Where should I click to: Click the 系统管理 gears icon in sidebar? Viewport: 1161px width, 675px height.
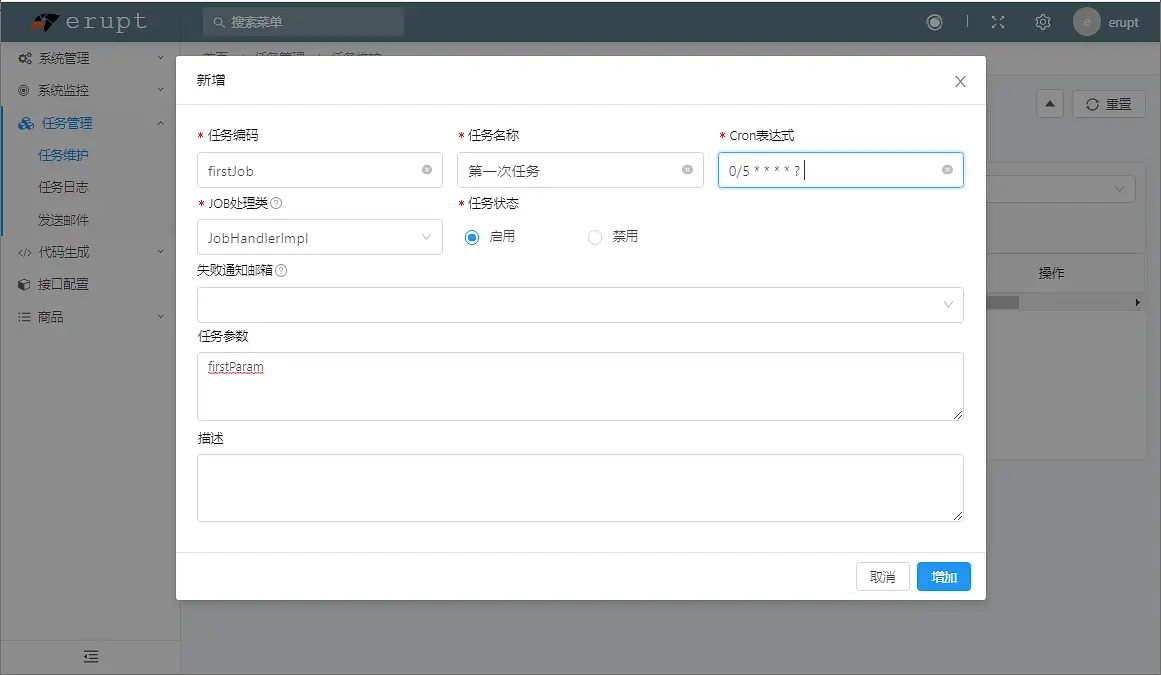[26, 58]
